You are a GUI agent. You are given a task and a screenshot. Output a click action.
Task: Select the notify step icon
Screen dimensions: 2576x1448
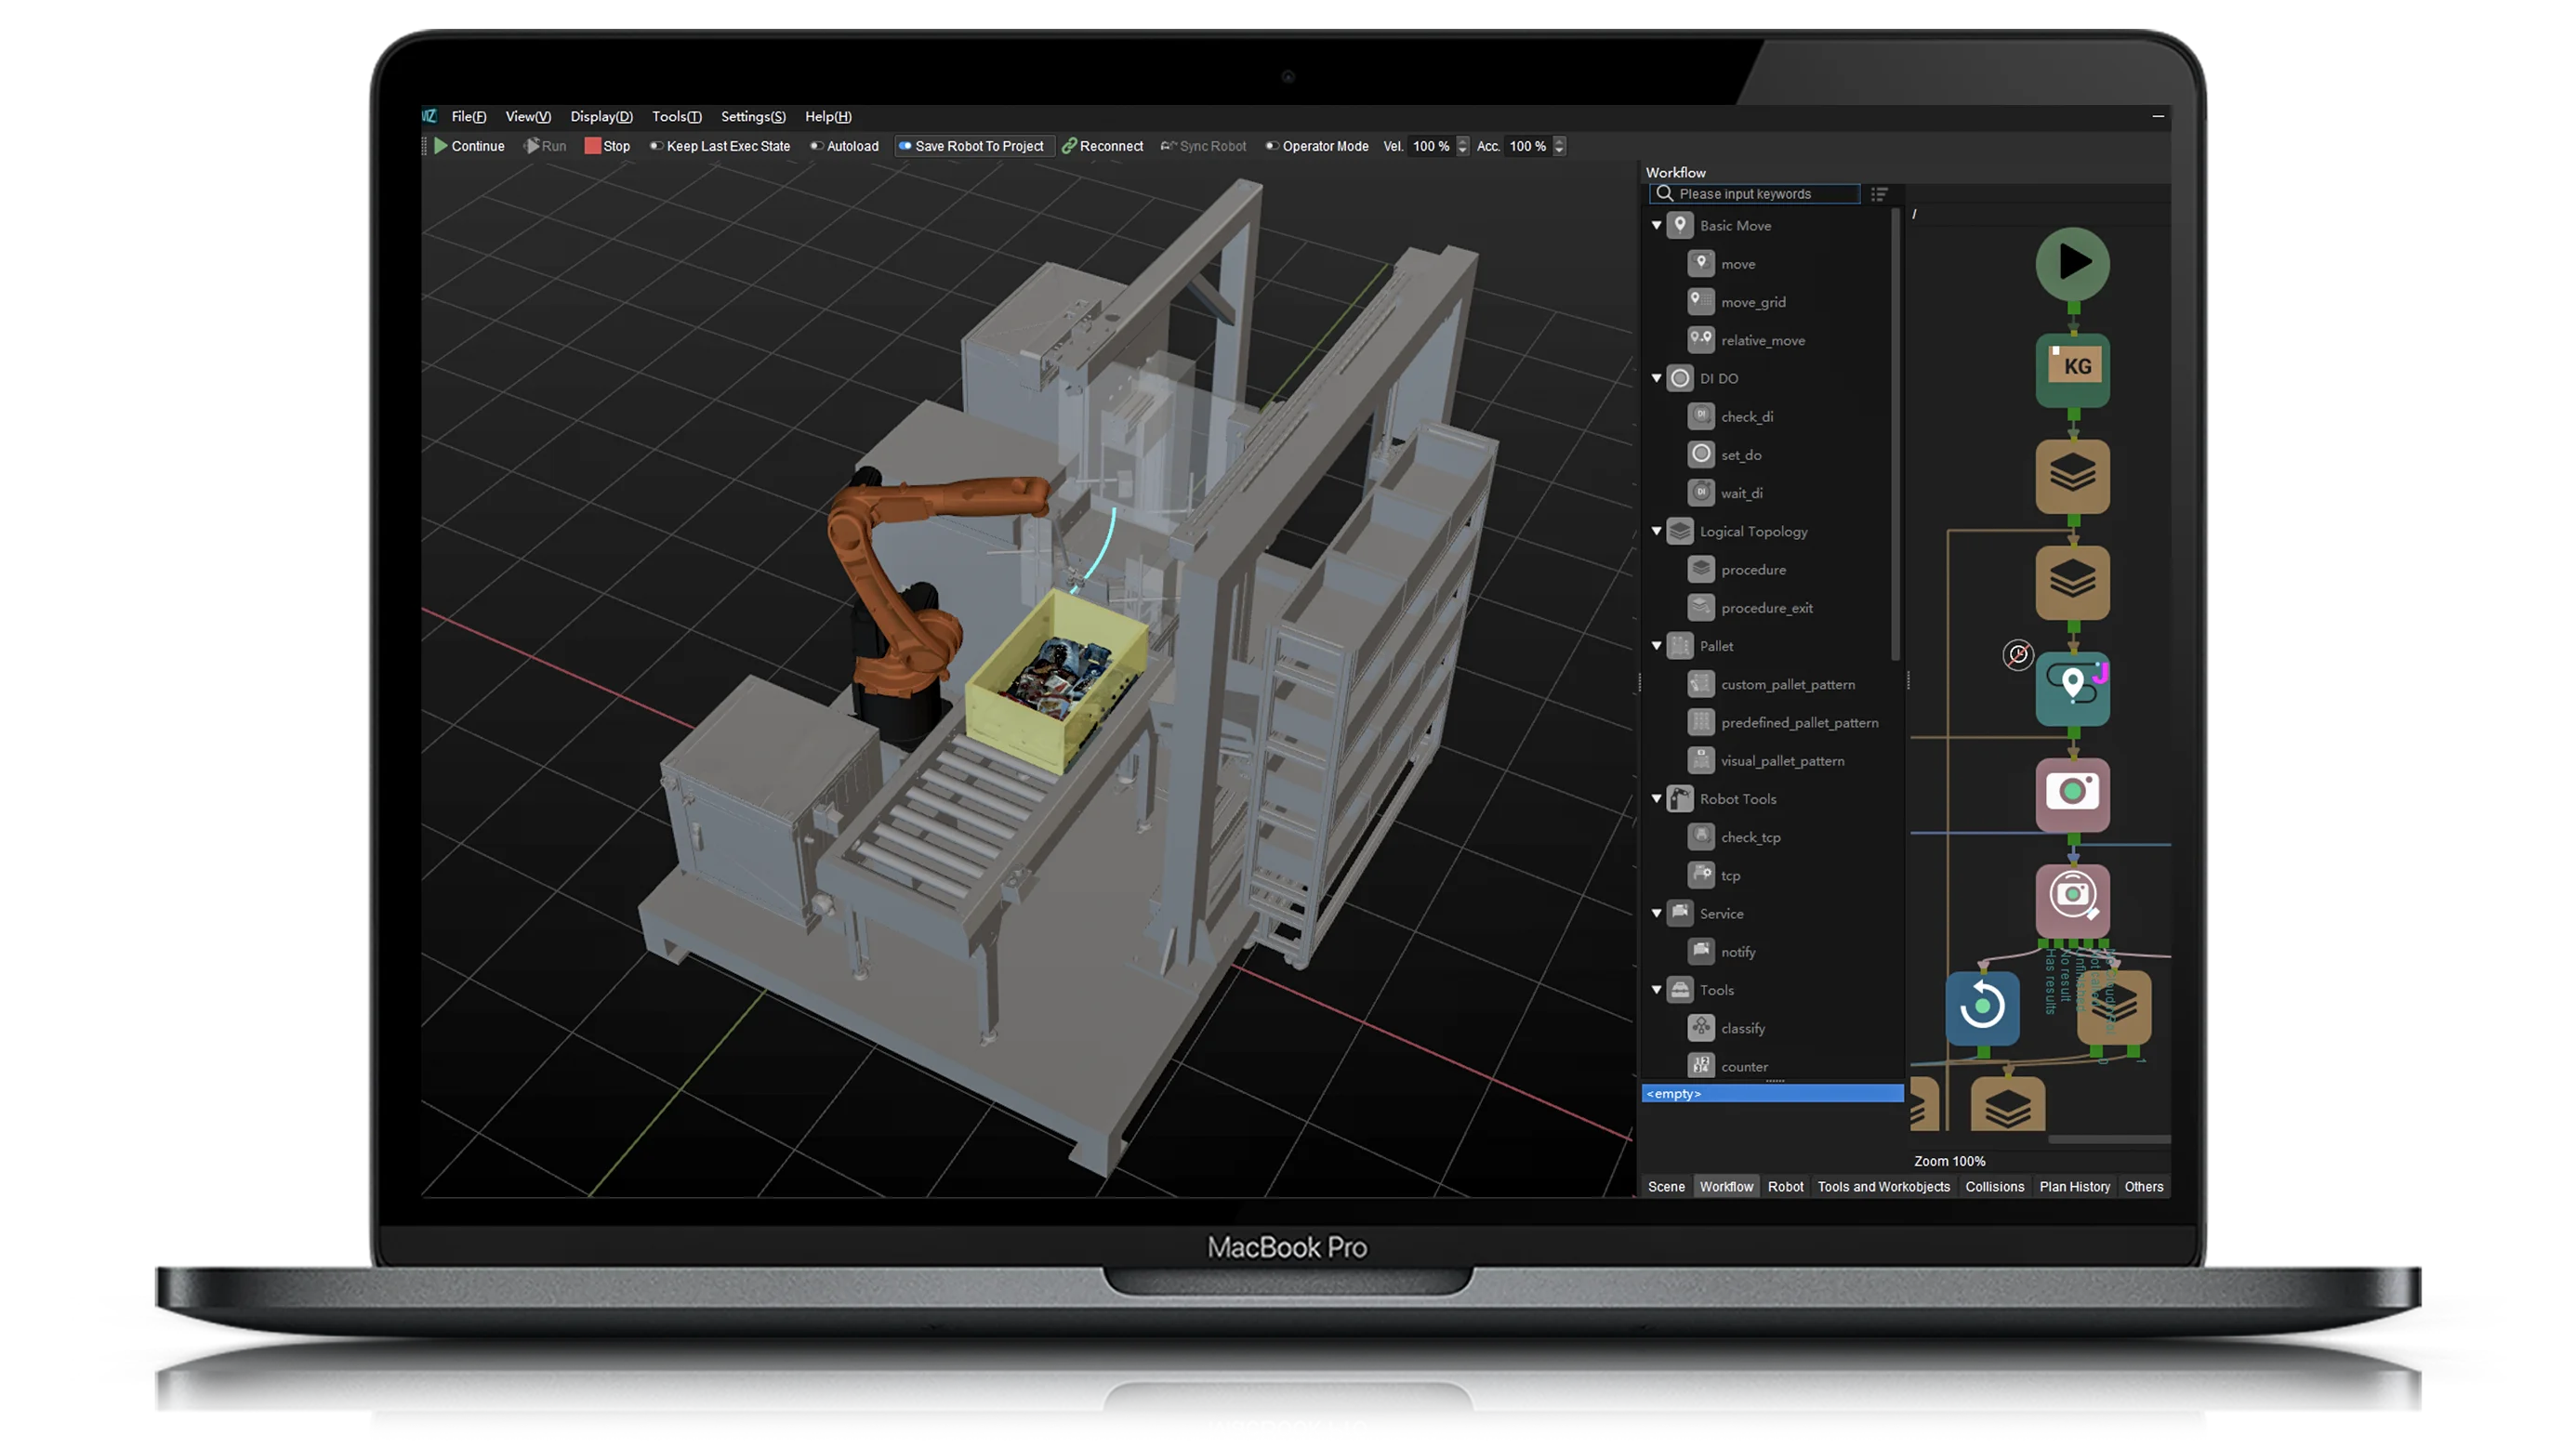pos(1701,951)
